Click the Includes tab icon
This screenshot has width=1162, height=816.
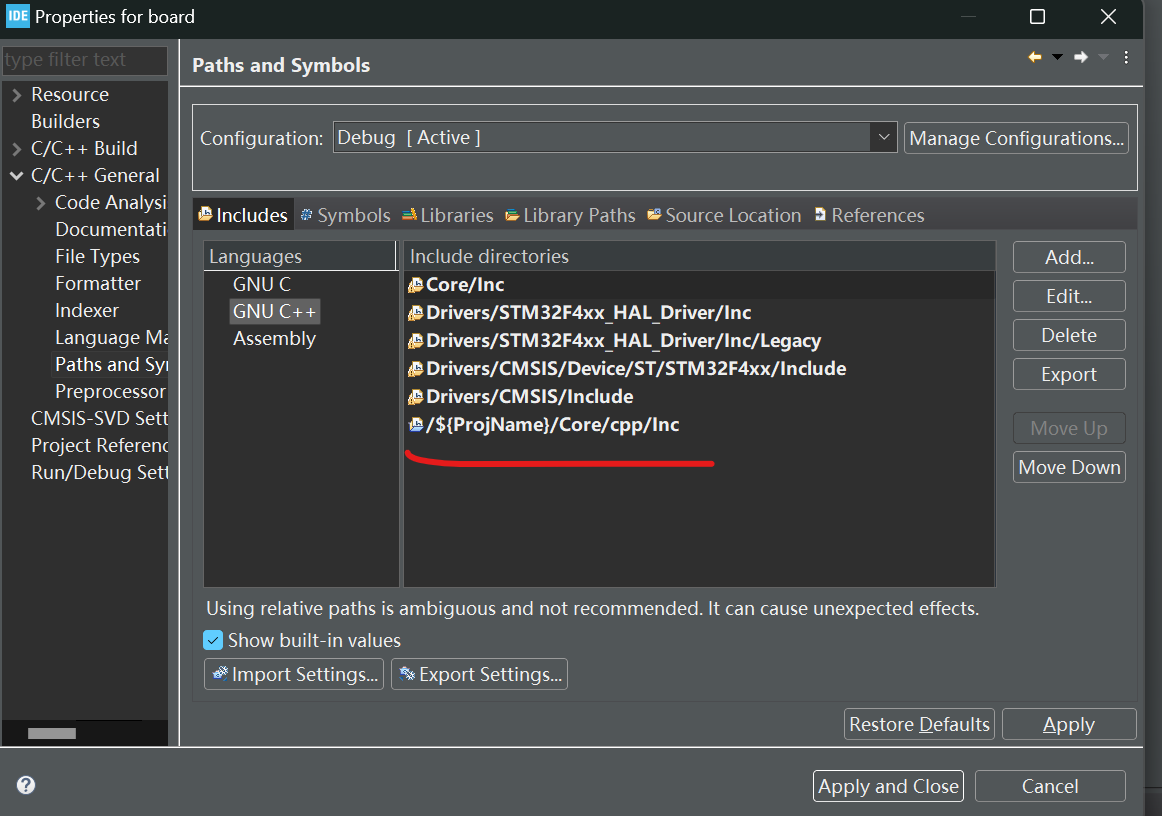[x=205, y=214]
